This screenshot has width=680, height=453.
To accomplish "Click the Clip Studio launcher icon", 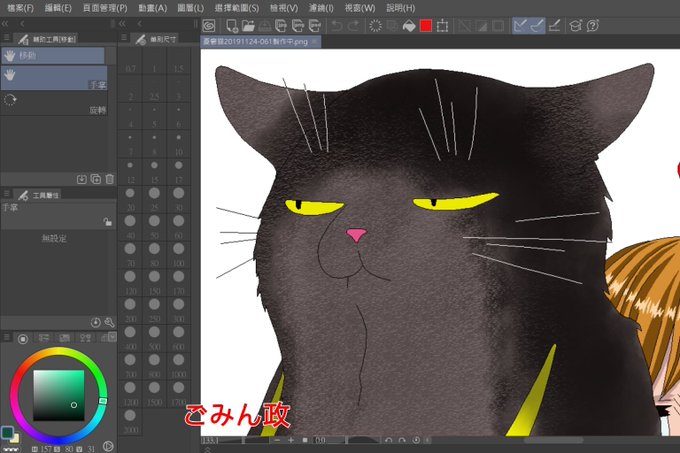I will point(209,26).
